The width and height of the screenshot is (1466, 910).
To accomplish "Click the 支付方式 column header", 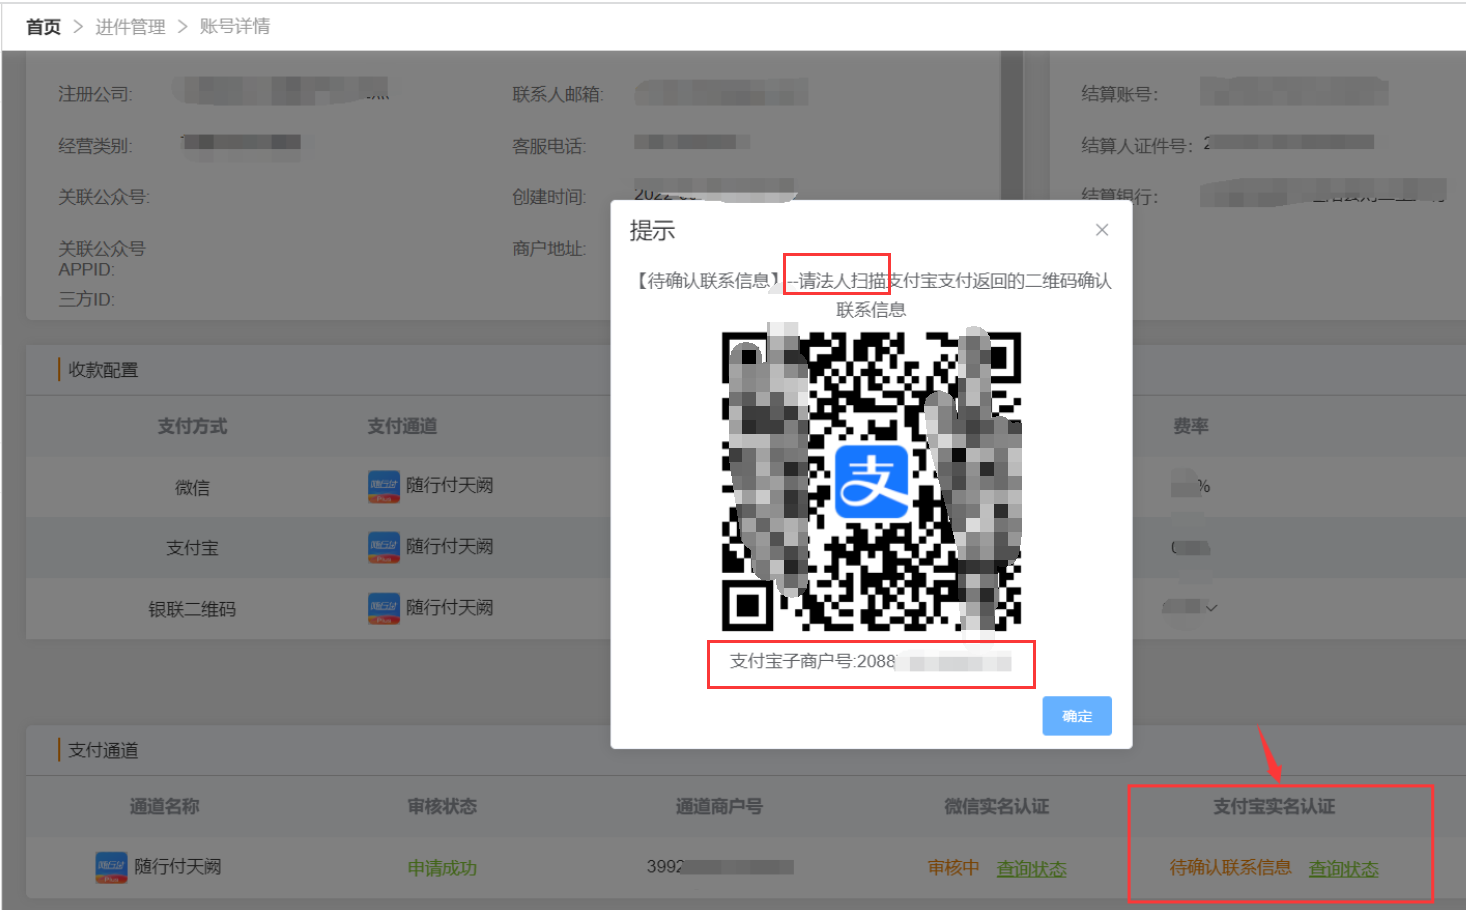I will tap(192, 427).
